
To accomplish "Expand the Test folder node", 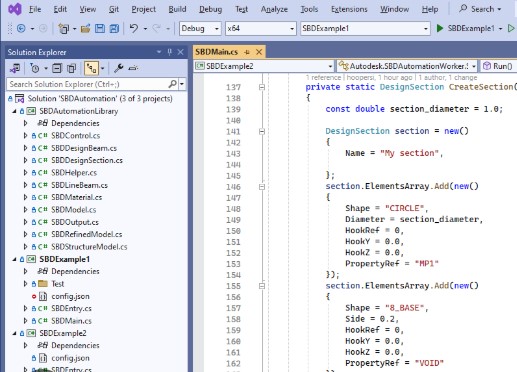I will coord(25,284).
